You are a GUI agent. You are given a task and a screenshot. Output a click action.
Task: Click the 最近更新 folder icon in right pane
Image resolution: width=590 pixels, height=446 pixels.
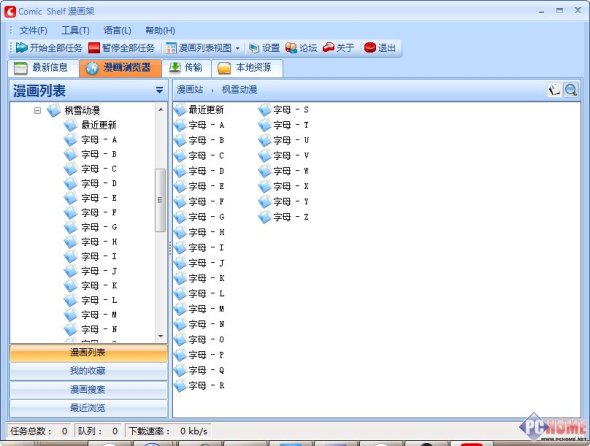click(x=180, y=110)
